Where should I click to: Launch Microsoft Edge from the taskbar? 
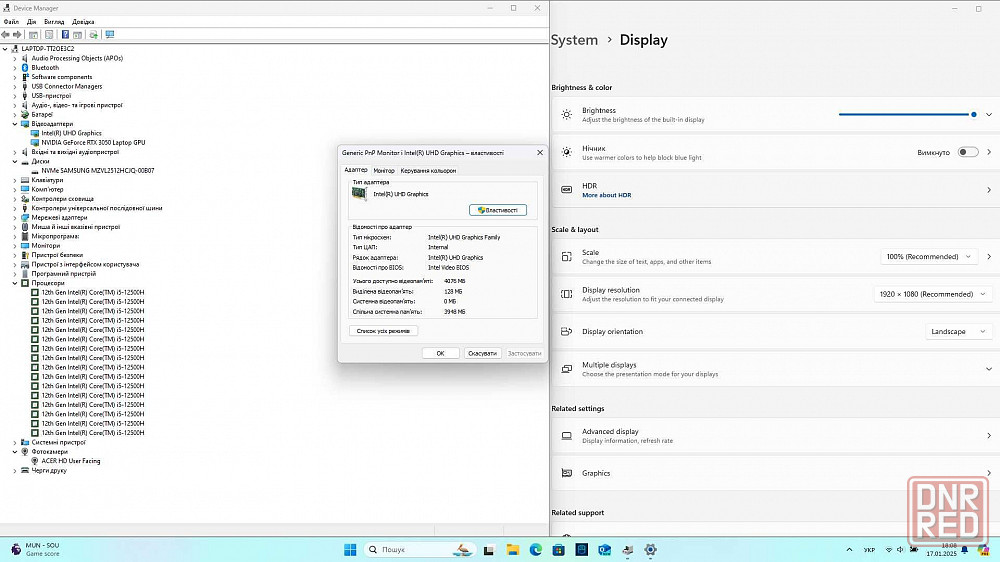pyautogui.click(x=536, y=550)
